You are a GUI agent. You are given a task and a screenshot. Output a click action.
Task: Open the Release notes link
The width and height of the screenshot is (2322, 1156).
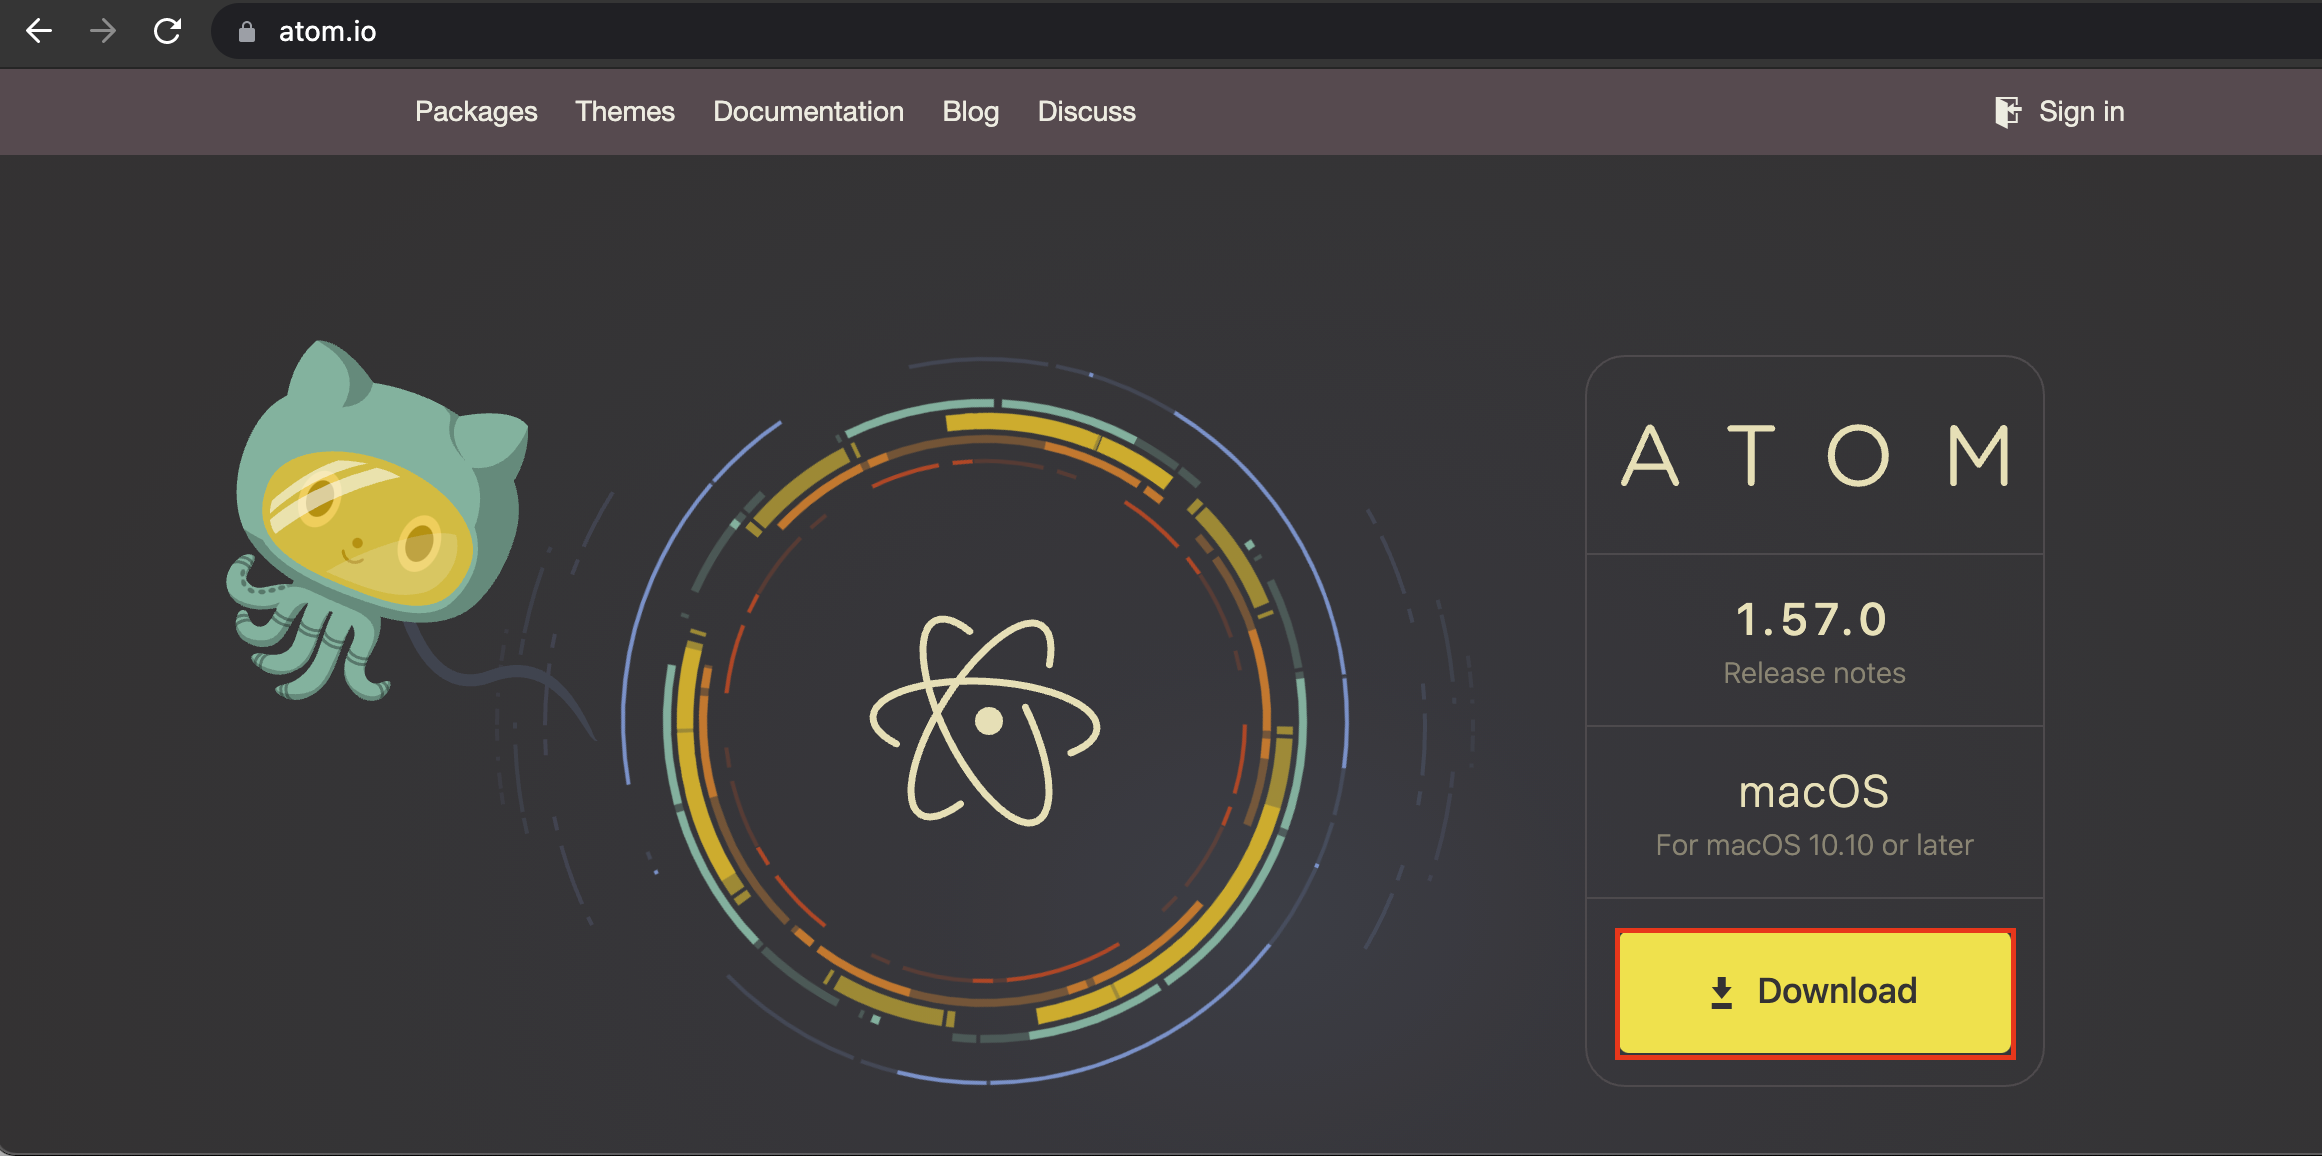pyautogui.click(x=1814, y=673)
